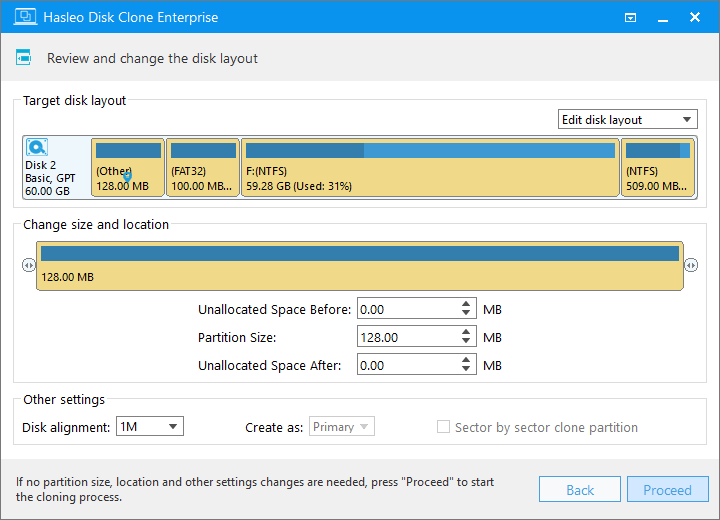Click the Hasleo Disk Clone app icon

pos(25,17)
